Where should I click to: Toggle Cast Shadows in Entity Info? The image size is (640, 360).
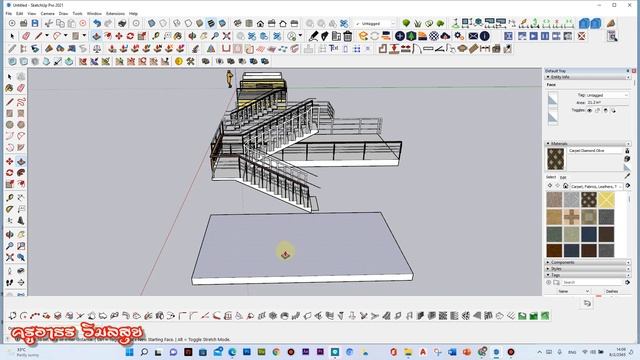(613, 111)
